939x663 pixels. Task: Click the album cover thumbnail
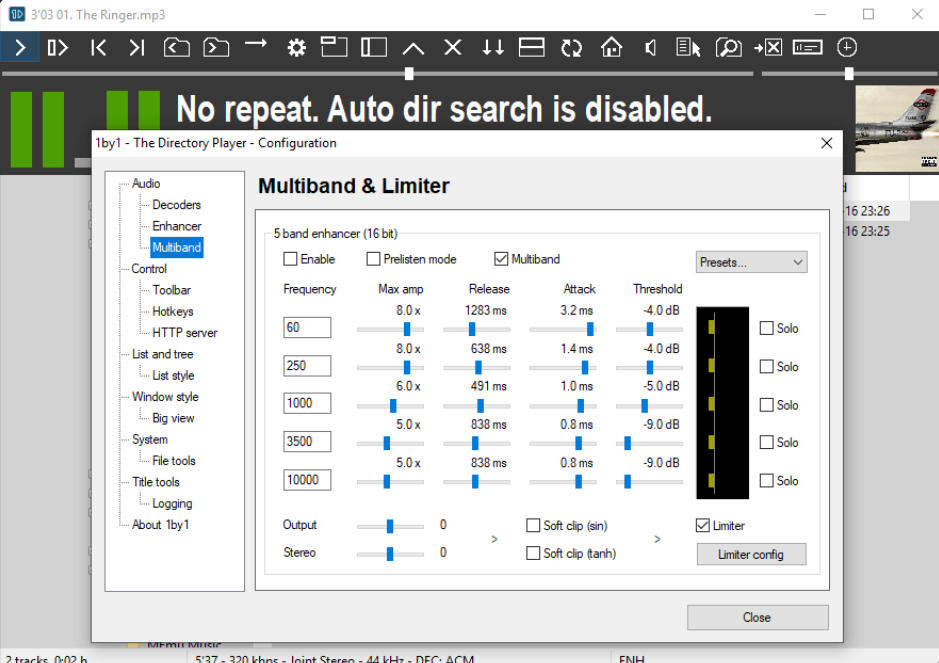point(896,128)
